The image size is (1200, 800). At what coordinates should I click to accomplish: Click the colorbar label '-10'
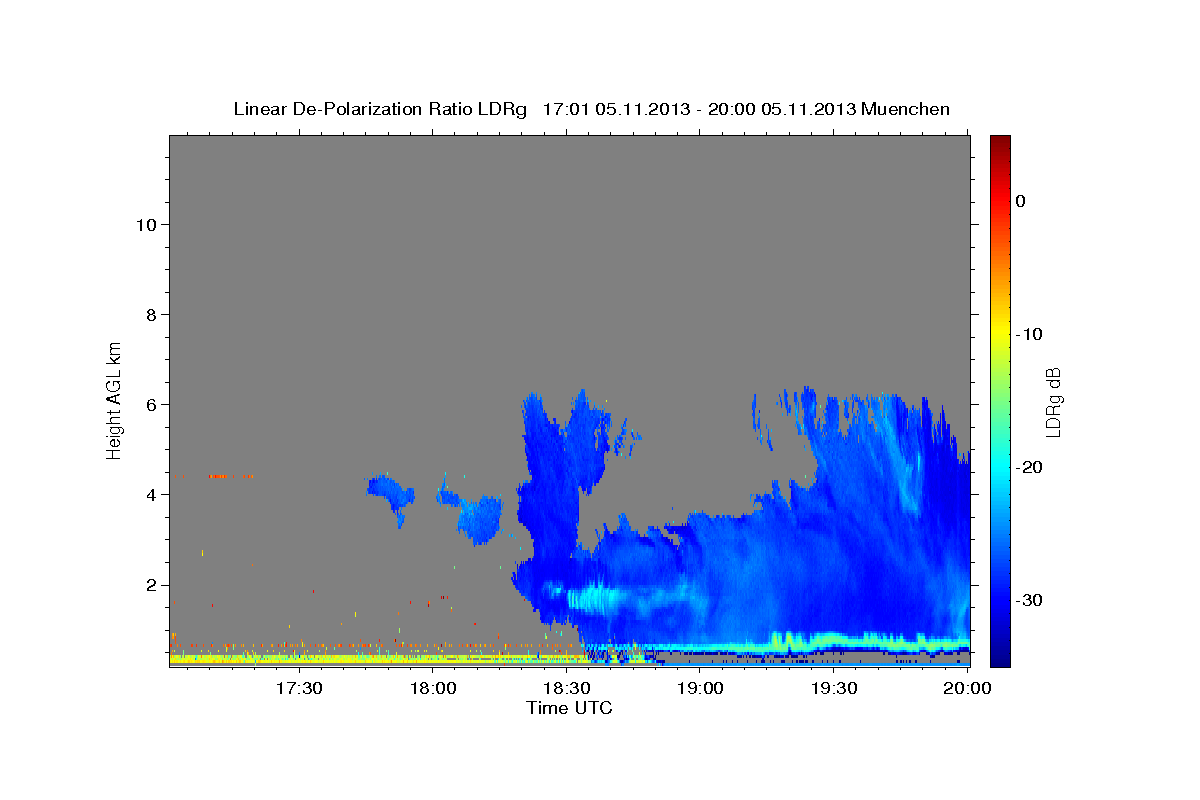(x=1029, y=334)
